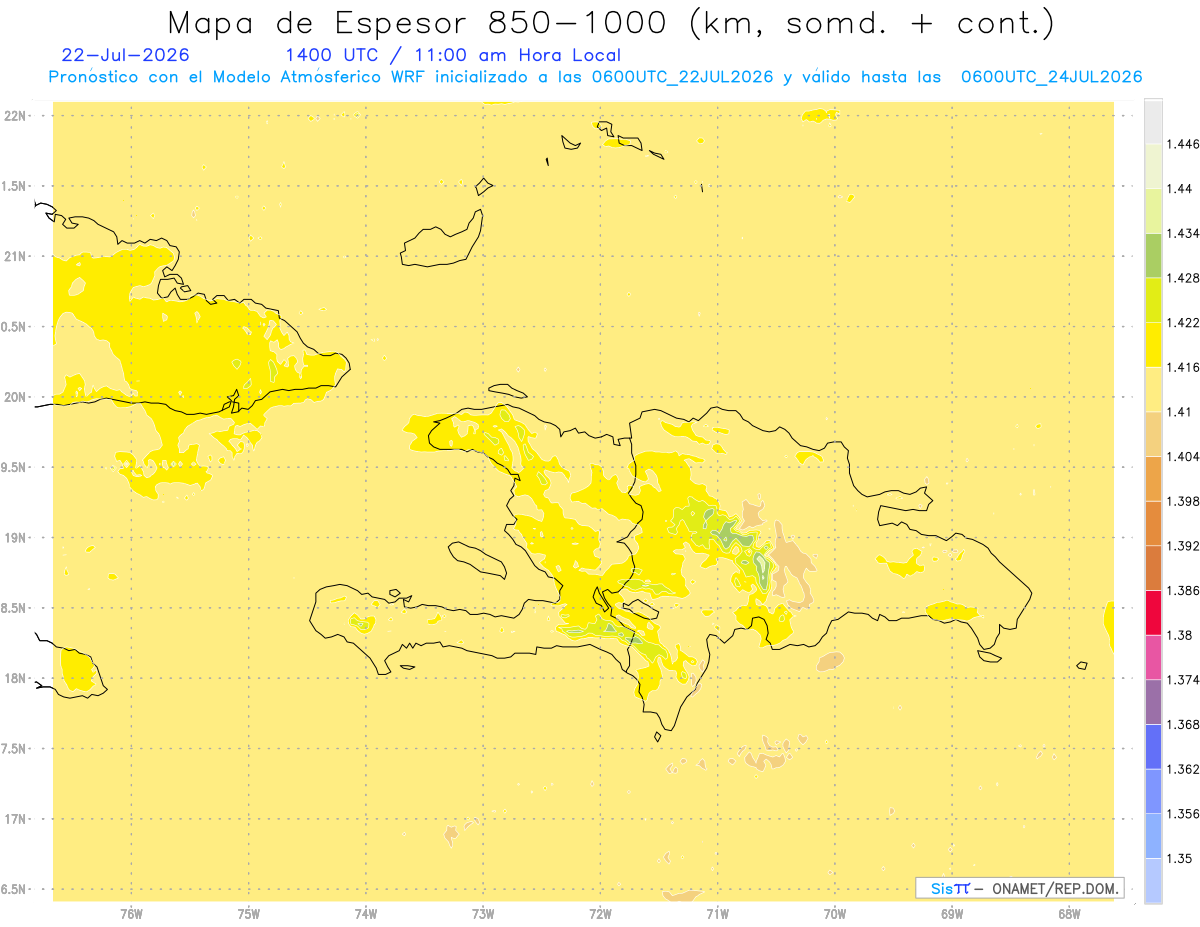Click the 20N latitude label
1200x927 pixels.
point(15,397)
